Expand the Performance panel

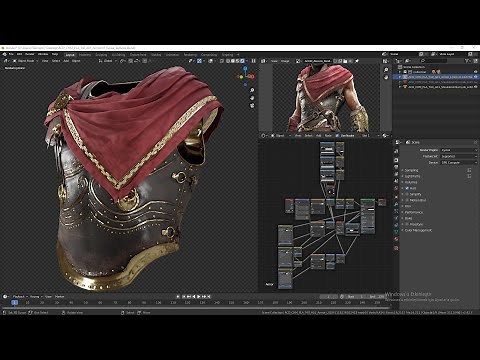pos(413,212)
